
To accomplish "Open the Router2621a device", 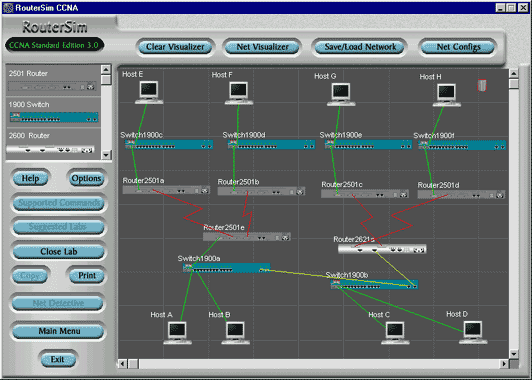I will (382, 249).
